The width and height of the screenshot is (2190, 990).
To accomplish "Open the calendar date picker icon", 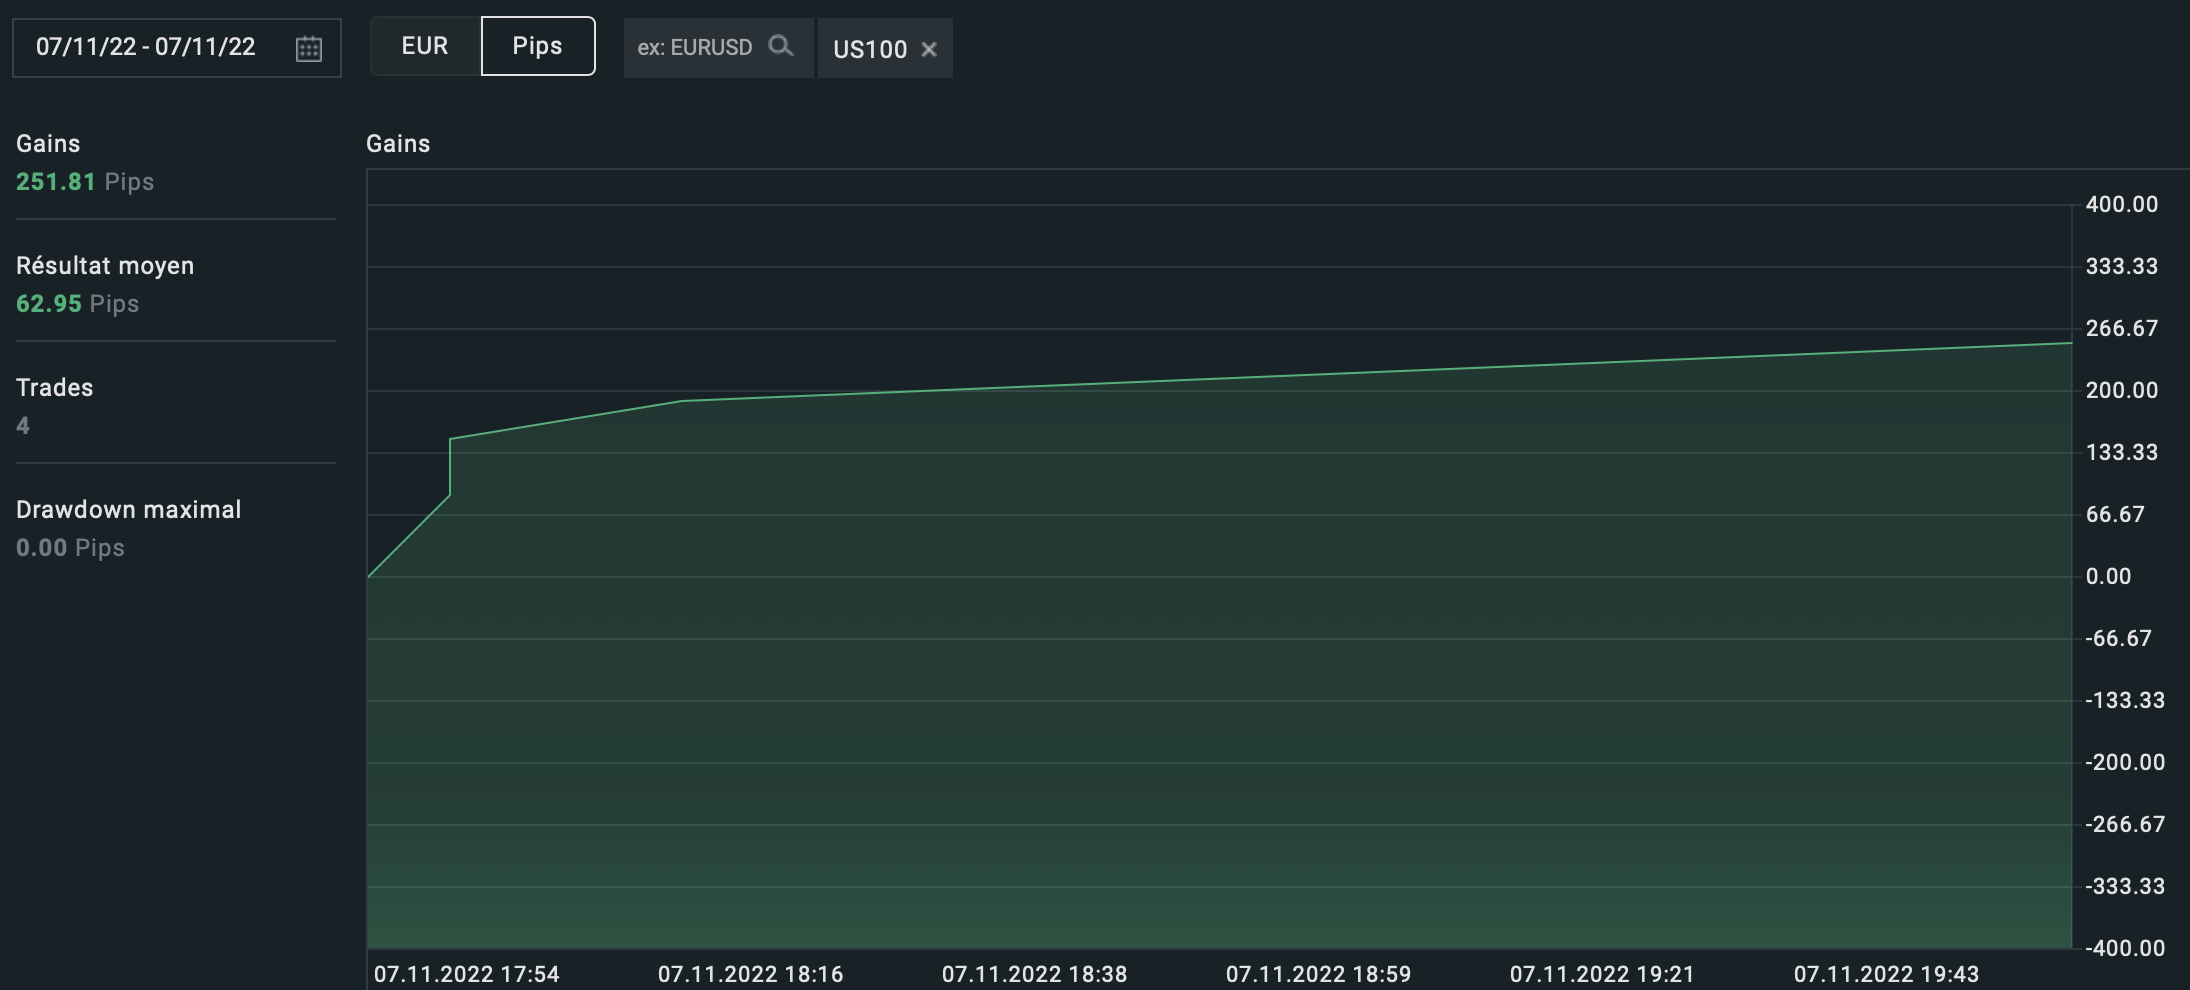I will pyautogui.click(x=309, y=48).
